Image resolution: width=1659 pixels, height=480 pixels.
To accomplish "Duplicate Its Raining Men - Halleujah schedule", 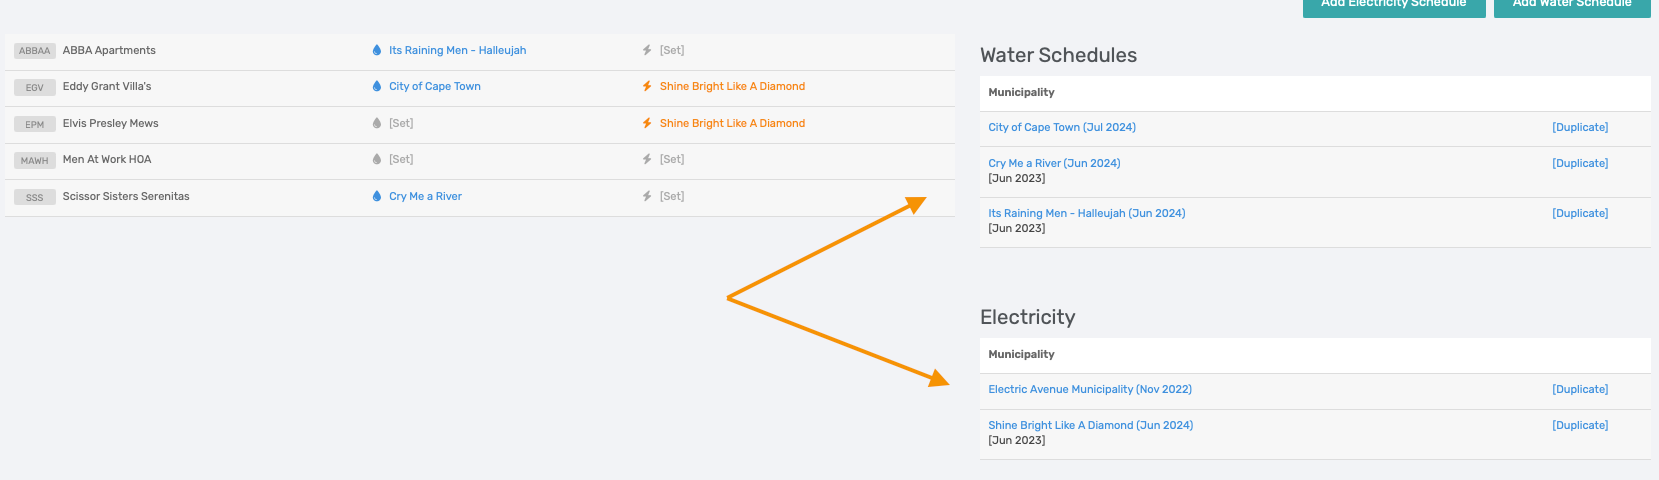I will click(x=1580, y=213).
